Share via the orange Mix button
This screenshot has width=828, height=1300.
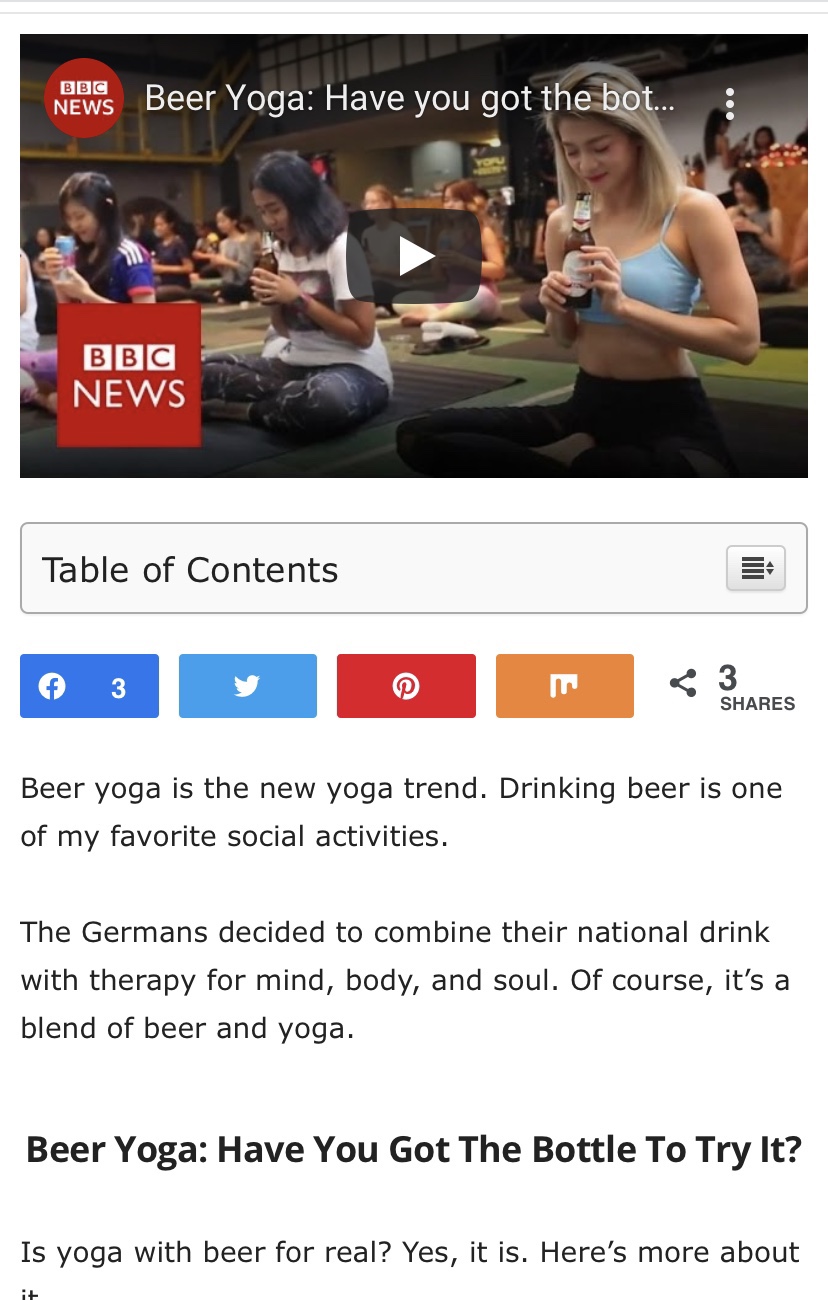[x=565, y=686]
